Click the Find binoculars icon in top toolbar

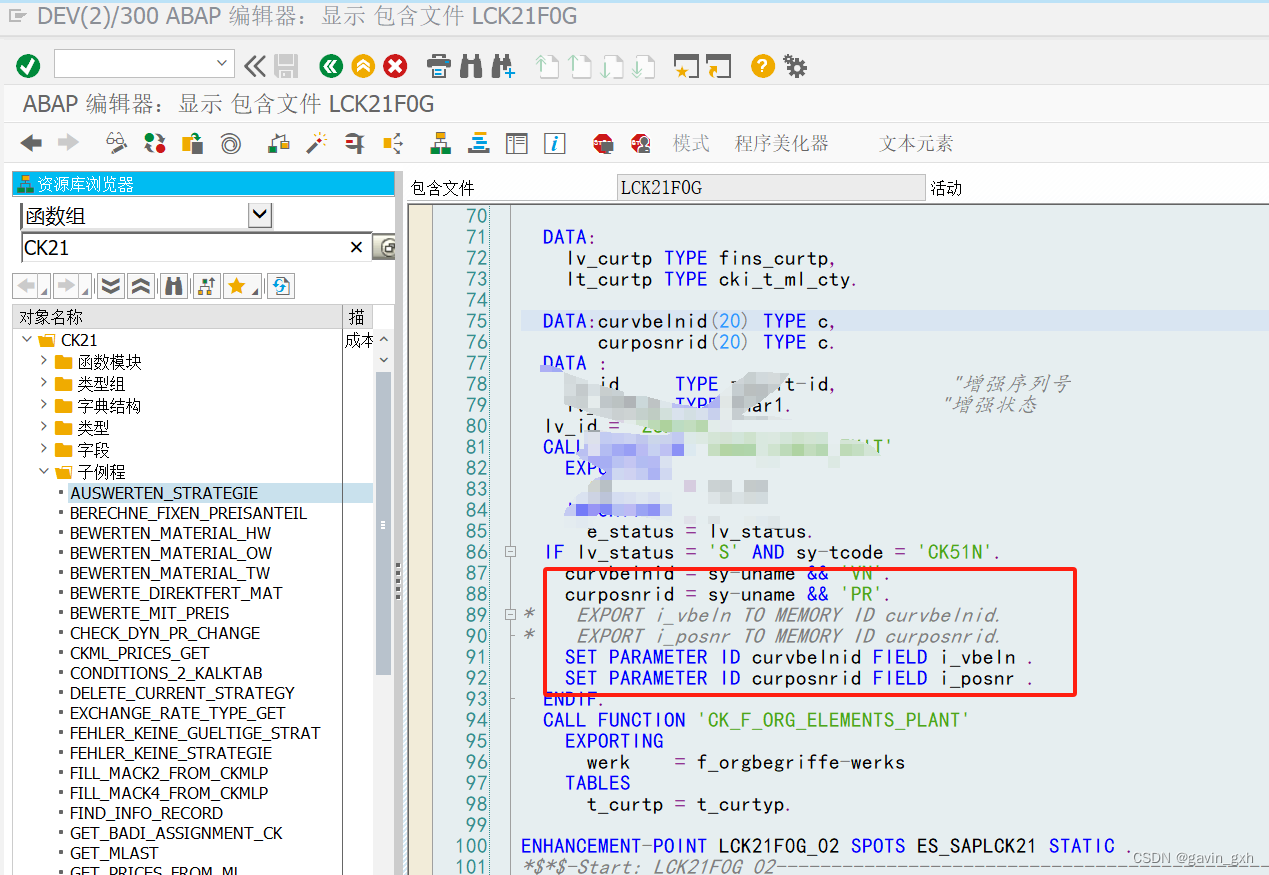click(x=470, y=66)
